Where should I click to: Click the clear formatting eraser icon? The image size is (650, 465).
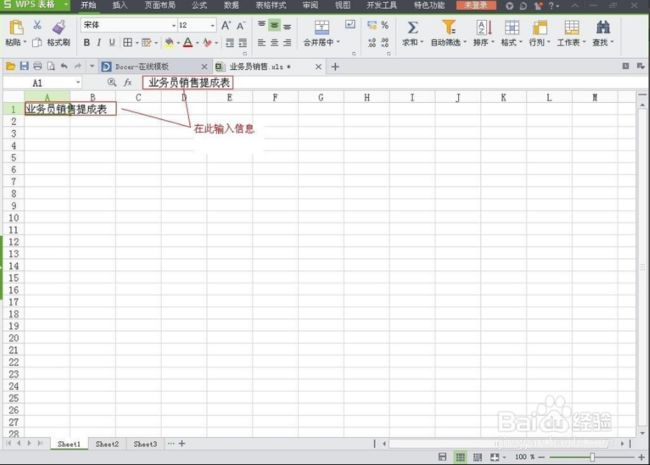click(207, 42)
